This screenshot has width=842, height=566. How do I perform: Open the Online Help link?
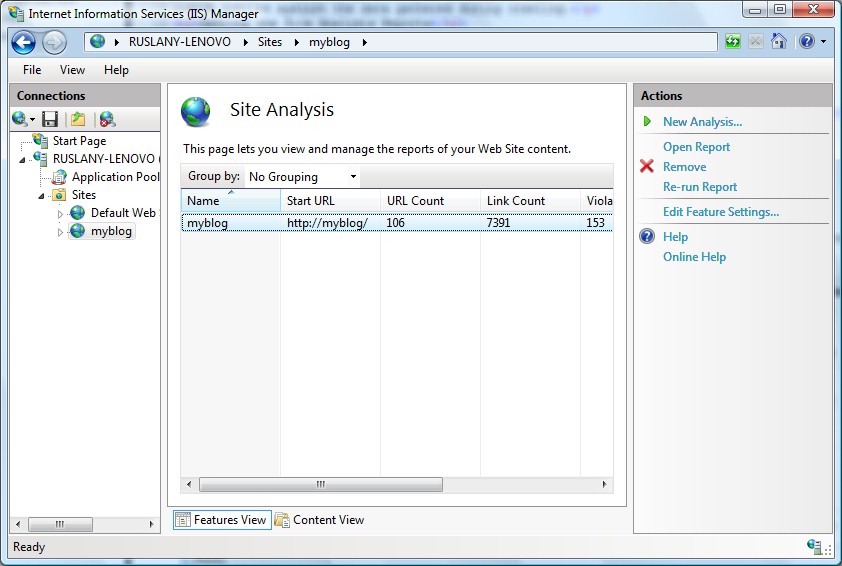click(x=694, y=257)
